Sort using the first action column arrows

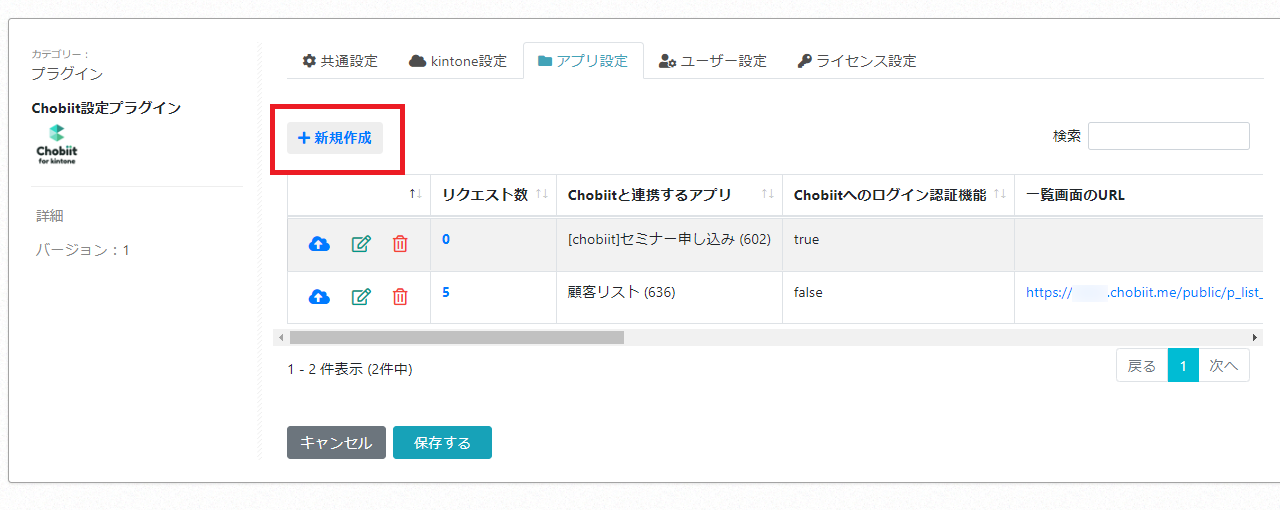coord(416,194)
